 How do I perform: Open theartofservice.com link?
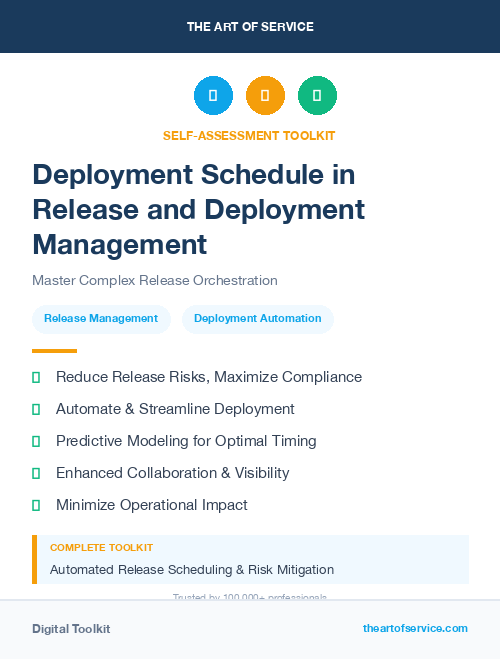click(415, 628)
